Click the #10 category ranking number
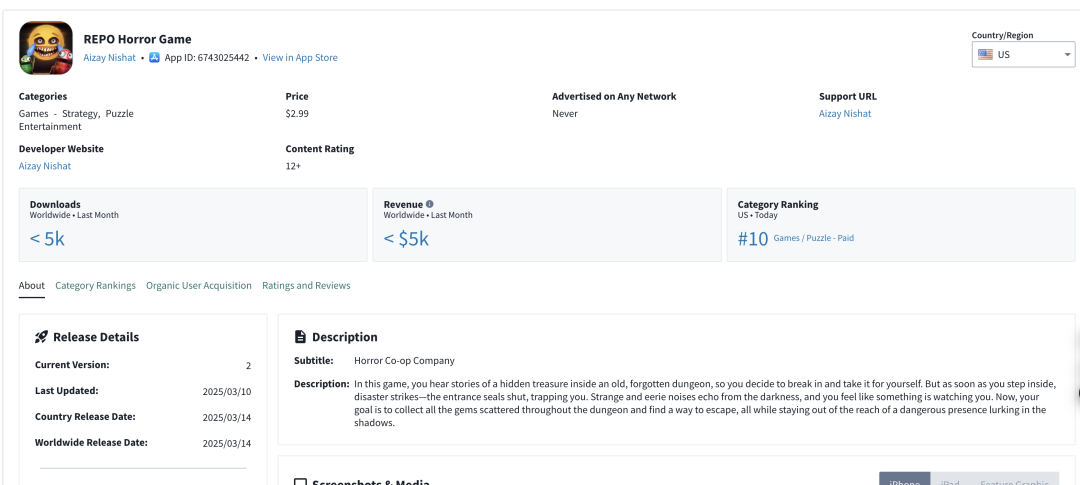Image resolution: width=1080 pixels, height=485 pixels. coord(752,239)
